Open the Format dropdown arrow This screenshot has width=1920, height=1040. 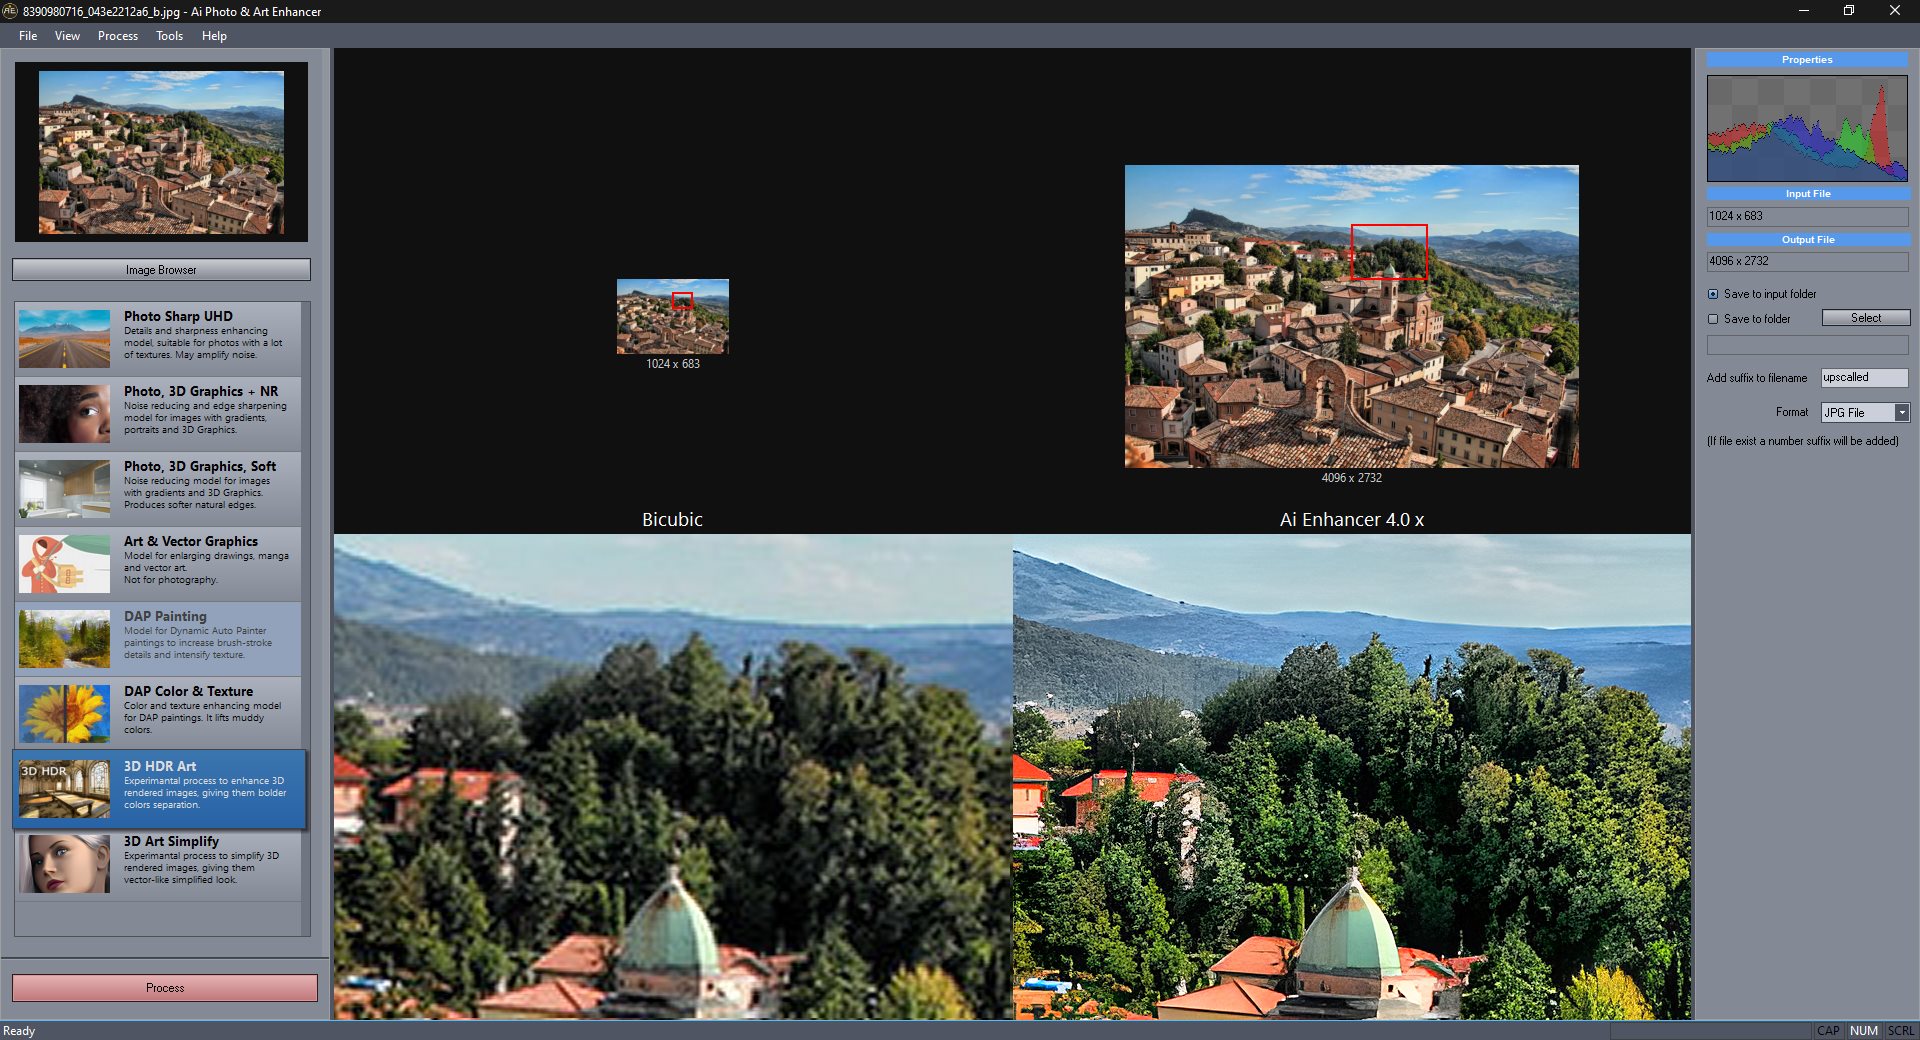coord(1901,413)
